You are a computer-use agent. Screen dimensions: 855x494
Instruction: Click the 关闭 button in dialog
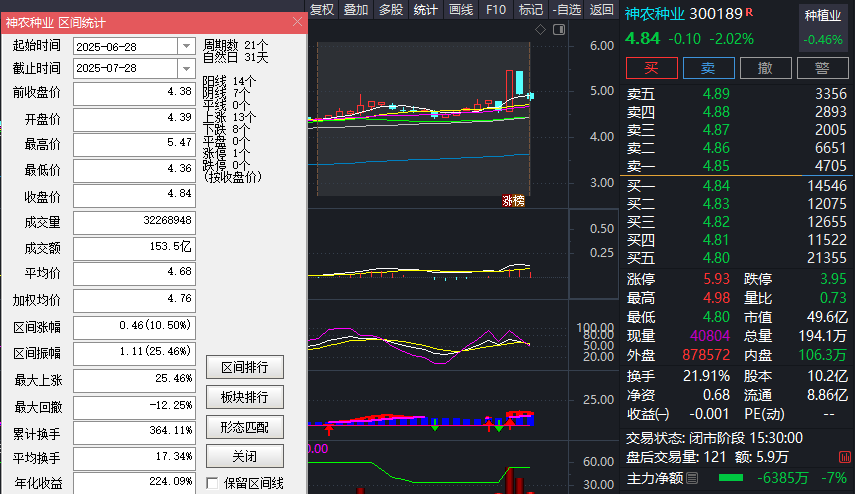[x=245, y=456]
